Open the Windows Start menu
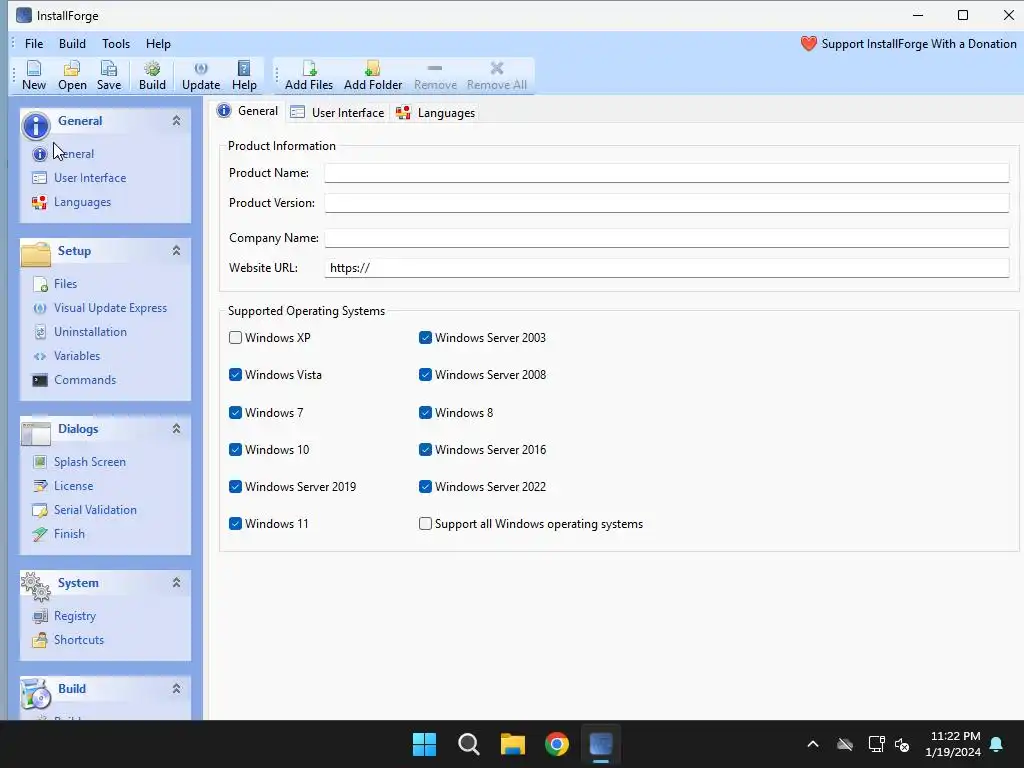Viewport: 1024px width, 768px height. point(424,744)
